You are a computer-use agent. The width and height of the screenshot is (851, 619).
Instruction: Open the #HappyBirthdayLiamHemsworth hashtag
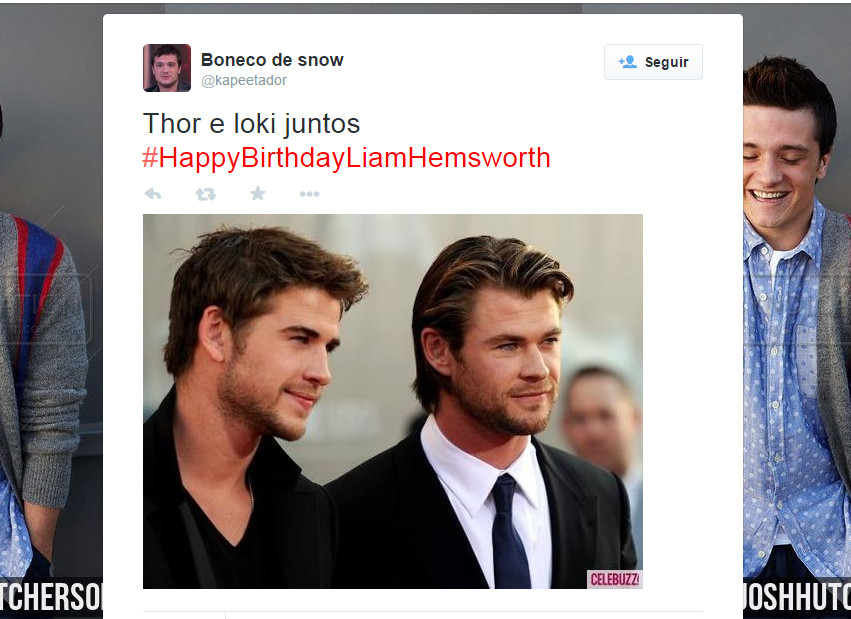coord(346,158)
